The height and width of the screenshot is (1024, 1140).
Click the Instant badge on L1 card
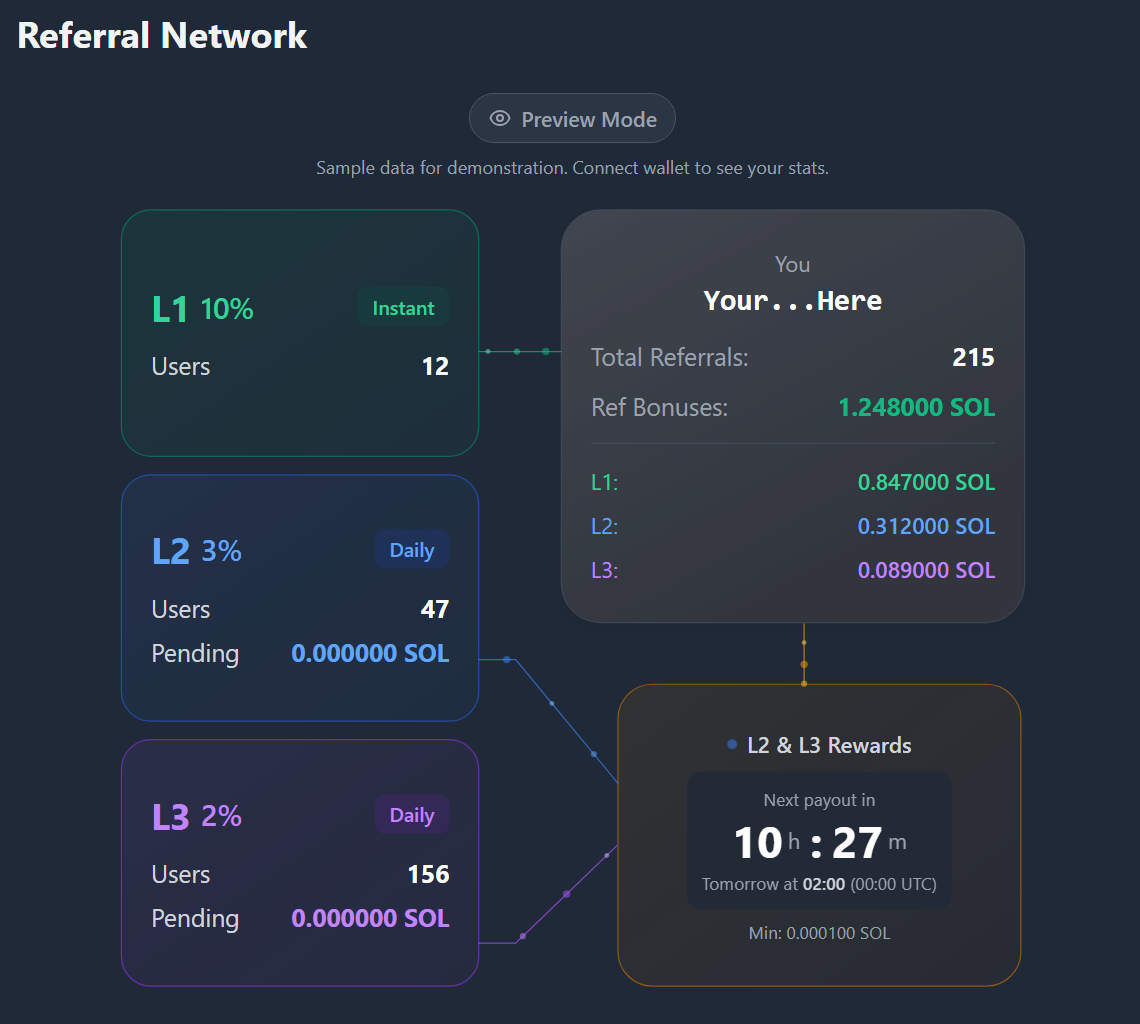tap(404, 308)
